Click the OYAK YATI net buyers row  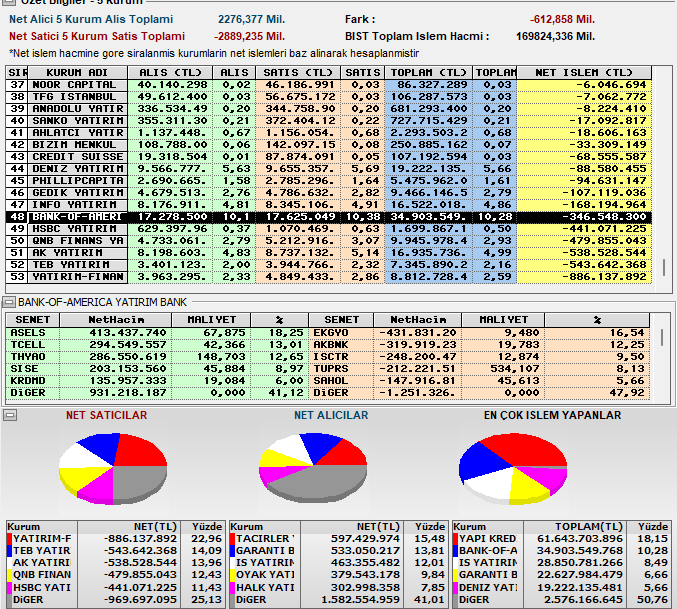pyautogui.click(x=338, y=575)
